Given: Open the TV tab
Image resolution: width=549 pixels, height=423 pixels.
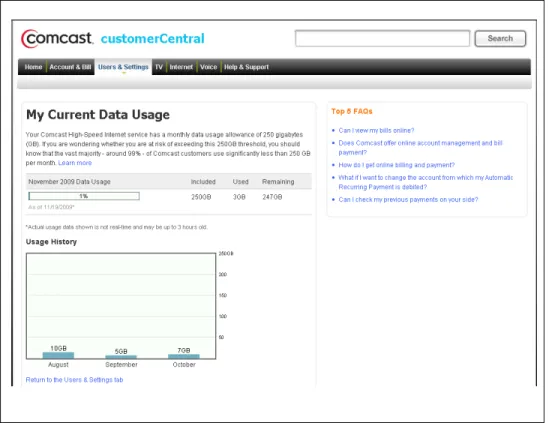Looking at the screenshot, I should pos(159,67).
